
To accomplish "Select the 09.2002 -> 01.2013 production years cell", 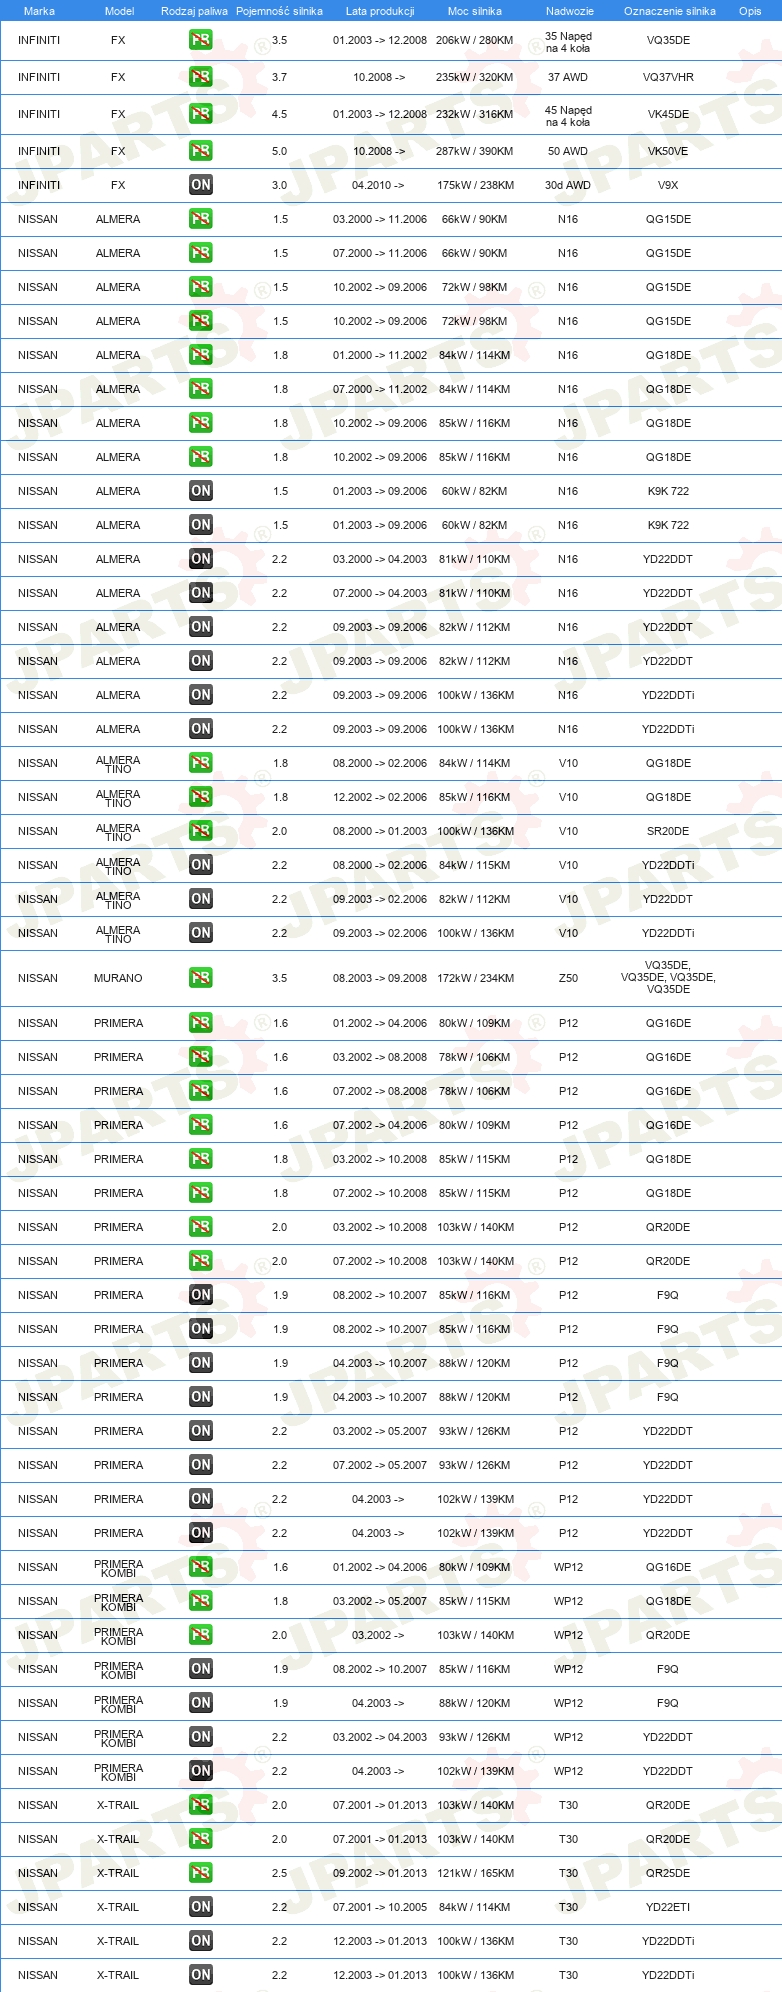I will point(380,1873).
